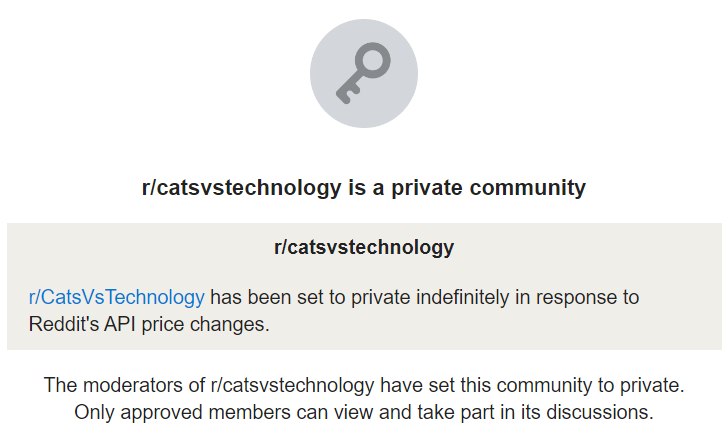Screen dimensions: 728x435
Task: Click the round head of the key
Action: point(374,64)
